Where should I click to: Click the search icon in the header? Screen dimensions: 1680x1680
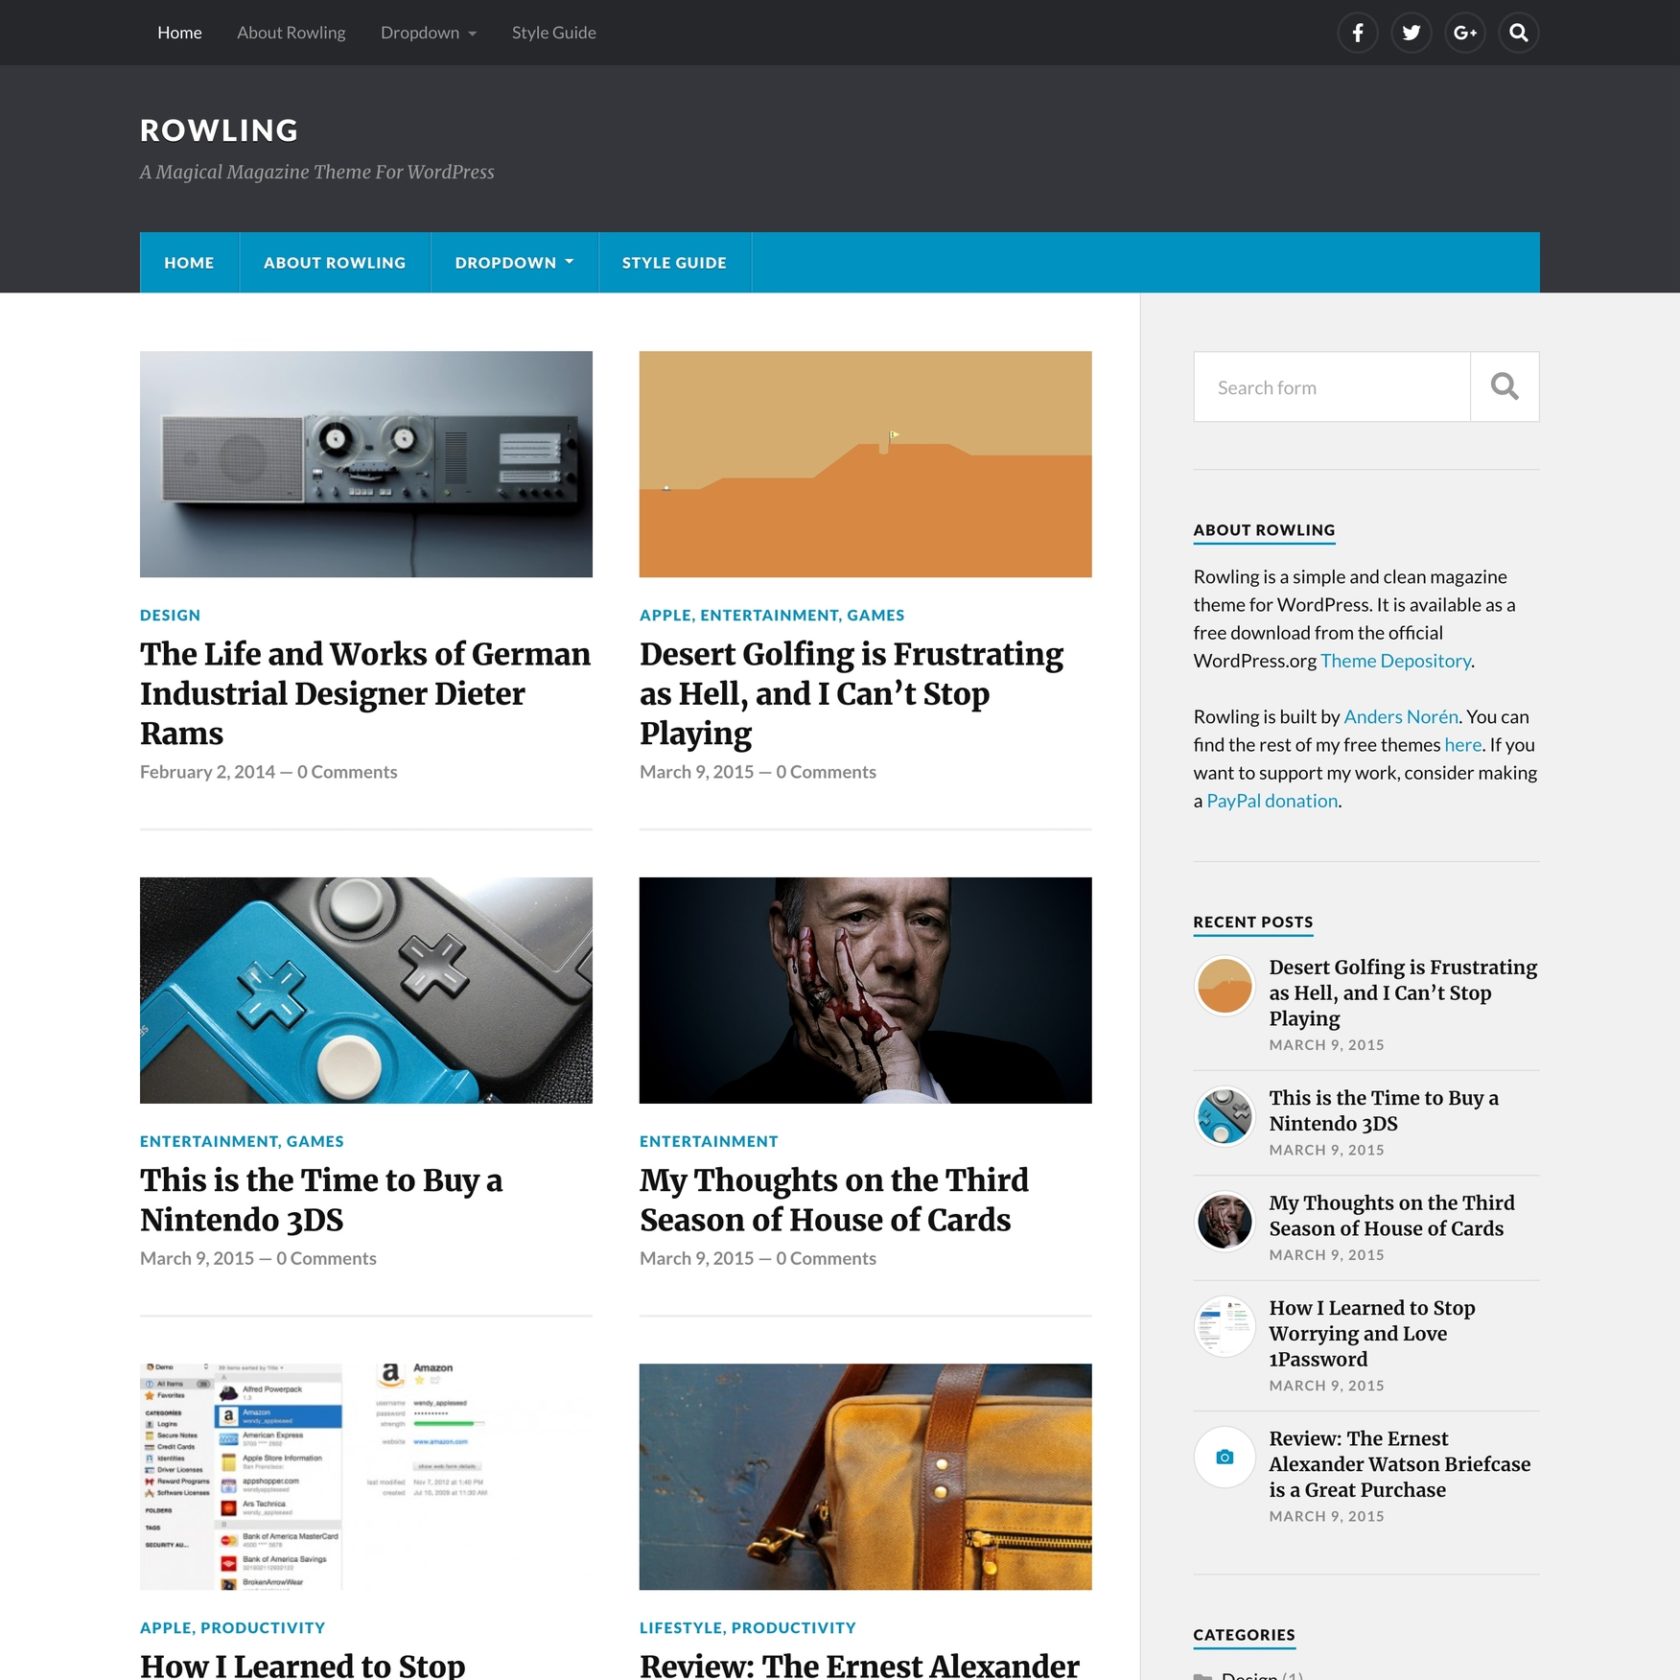(x=1519, y=32)
